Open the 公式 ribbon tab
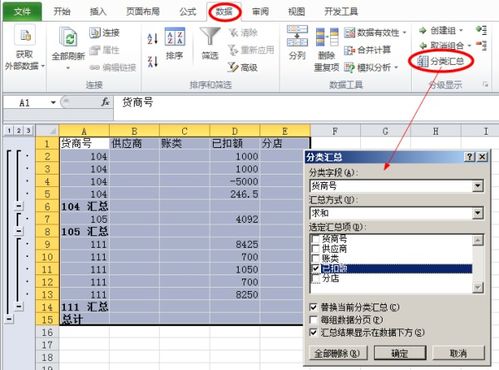This screenshot has height=370, width=499. [188, 12]
